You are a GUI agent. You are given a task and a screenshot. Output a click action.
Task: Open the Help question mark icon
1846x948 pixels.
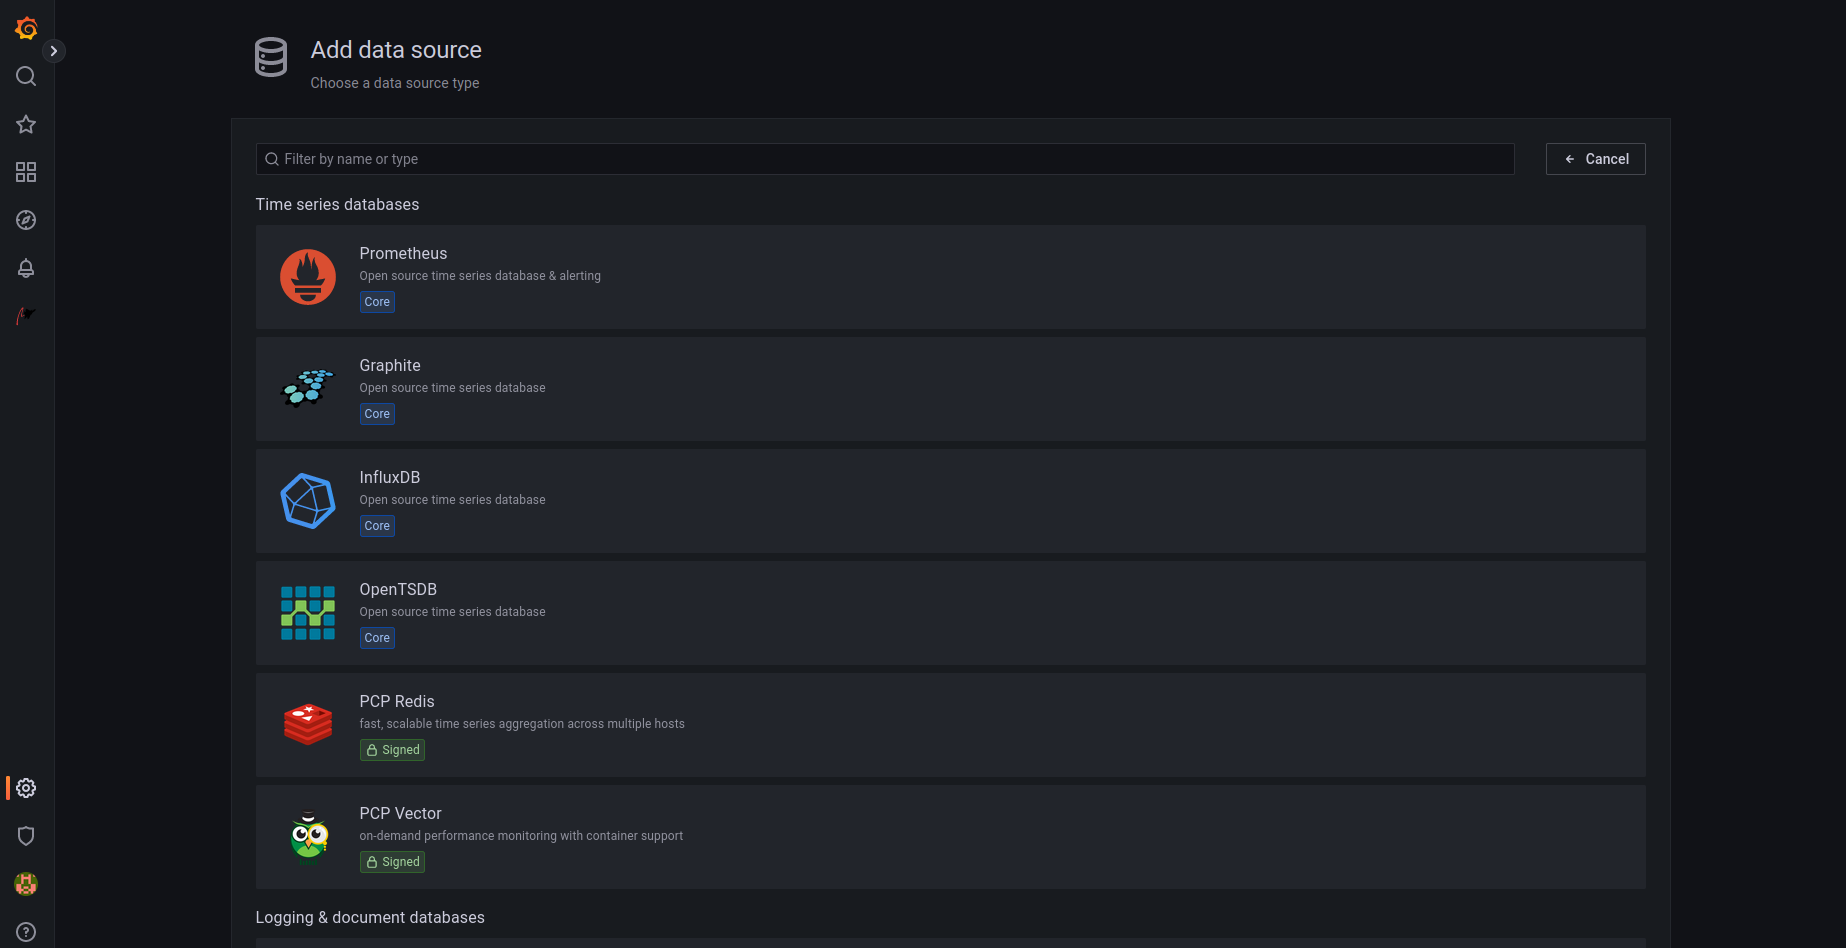click(x=26, y=932)
